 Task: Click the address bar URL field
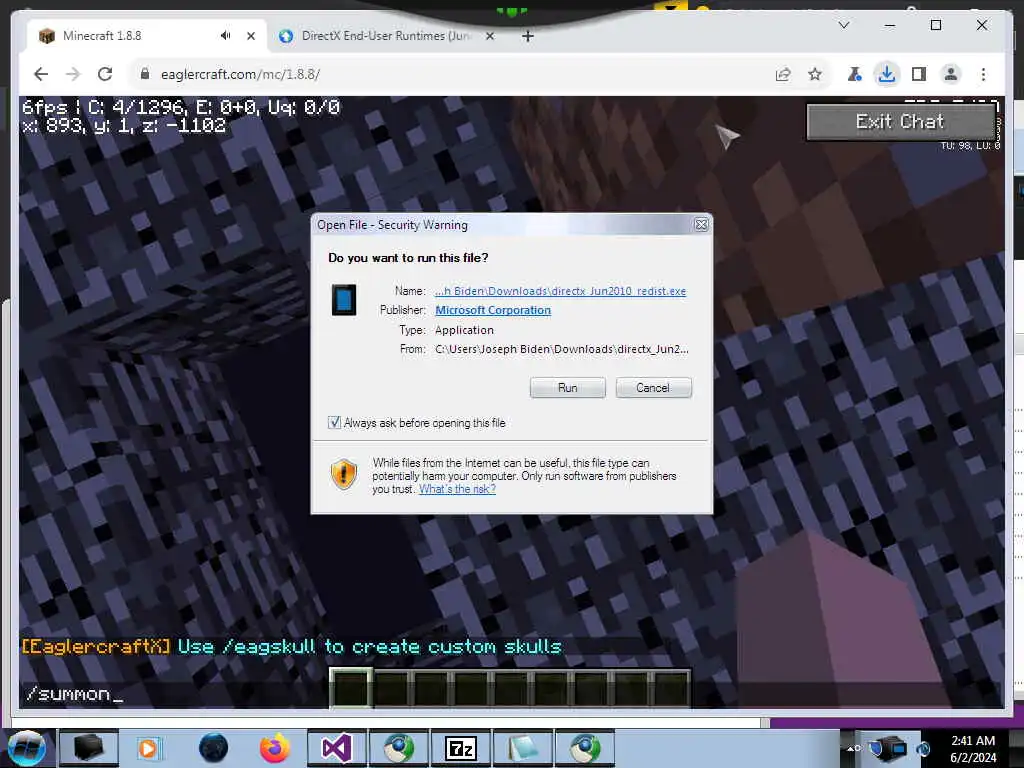click(451, 74)
